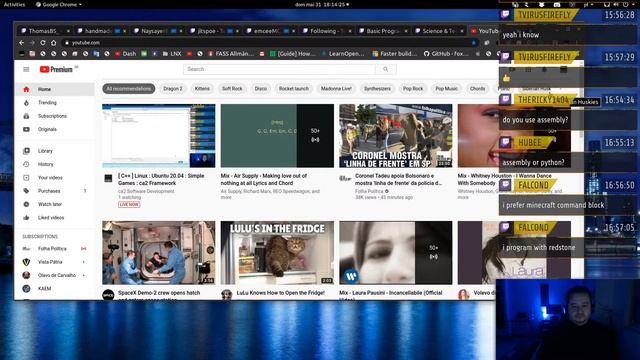Screen dimensions: 640x360
Task: Open Originals in sidebar
Action: pos(55,129)
